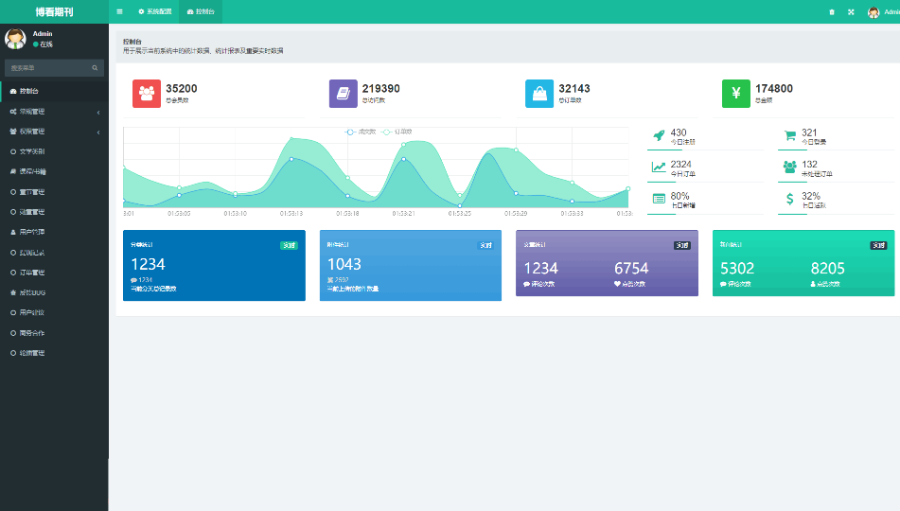Image resolution: width=900 pixels, height=511 pixels.
Task: Toggle fullscreen with the expand arrows icon
Action: pos(851,12)
